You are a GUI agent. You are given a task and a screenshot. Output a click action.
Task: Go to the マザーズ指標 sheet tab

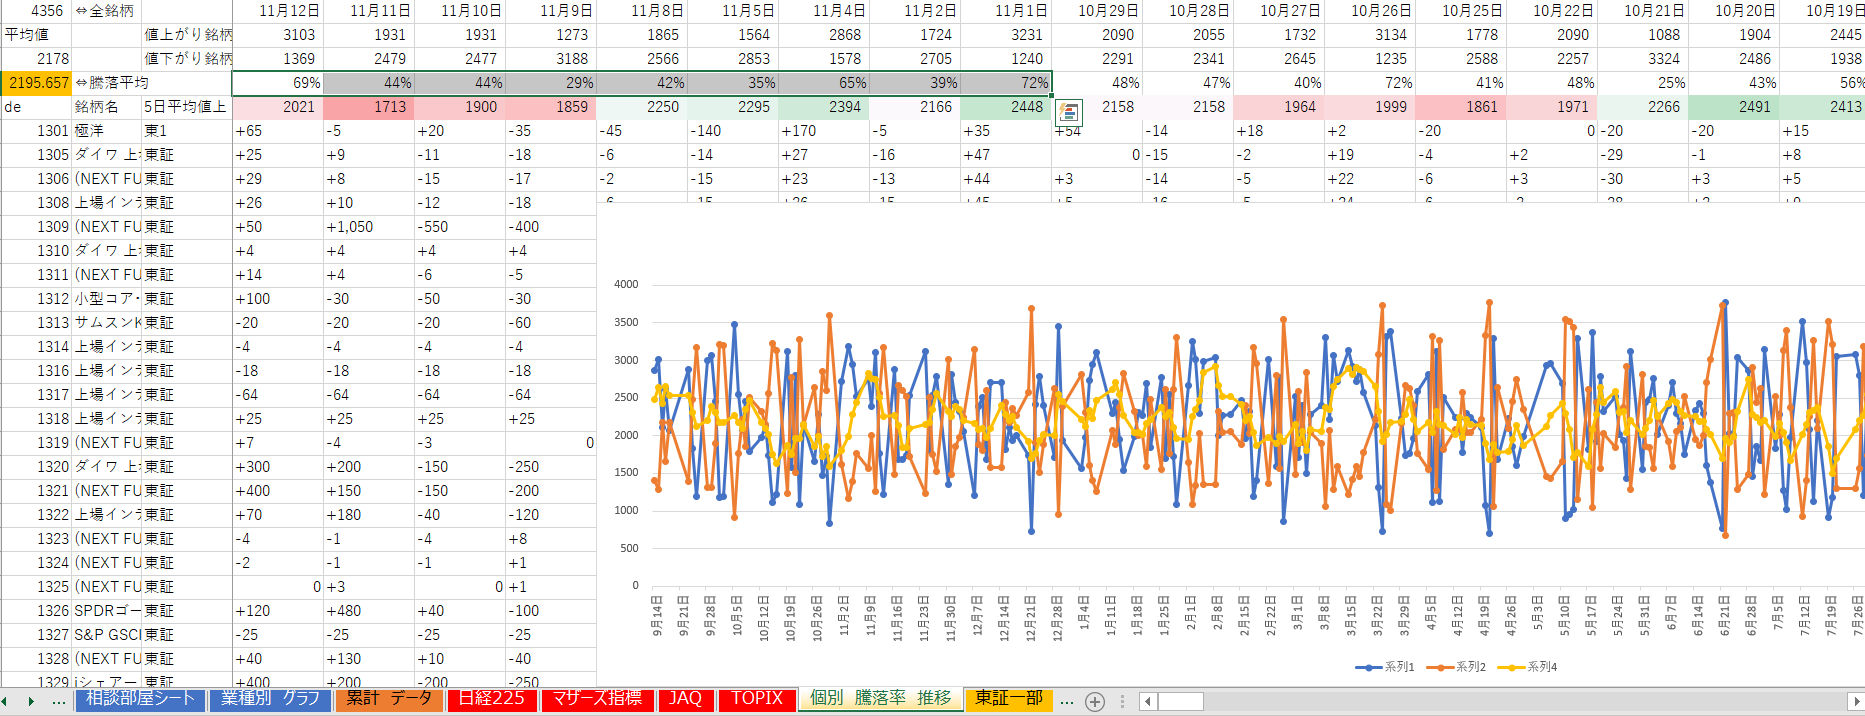pyautogui.click(x=597, y=699)
